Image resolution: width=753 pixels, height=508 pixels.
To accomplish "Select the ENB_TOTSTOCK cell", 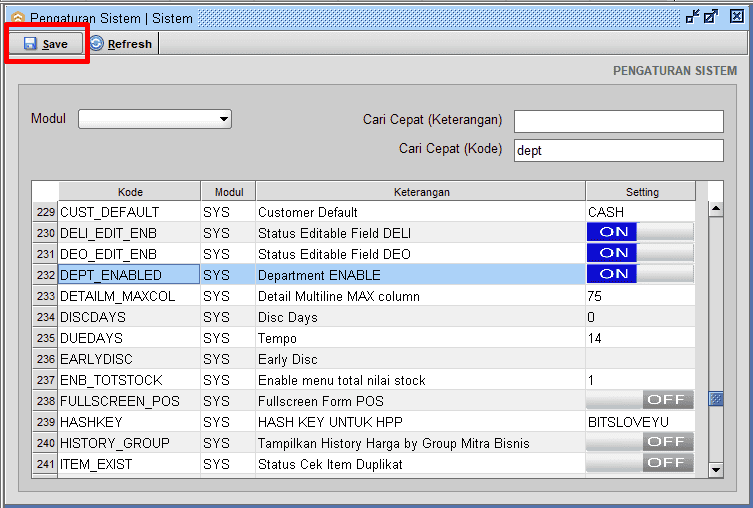I will tap(129, 380).
